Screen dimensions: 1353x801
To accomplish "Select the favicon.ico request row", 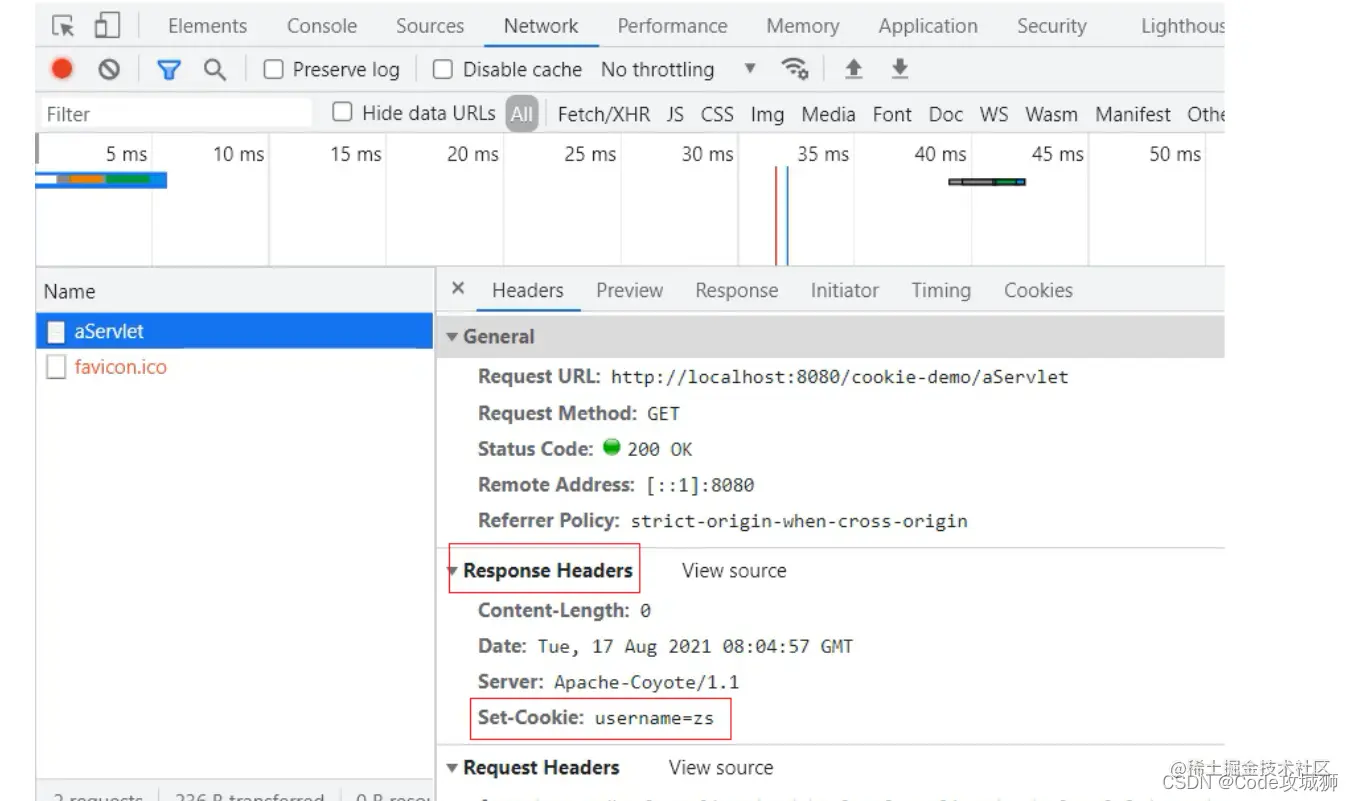I will (235, 367).
